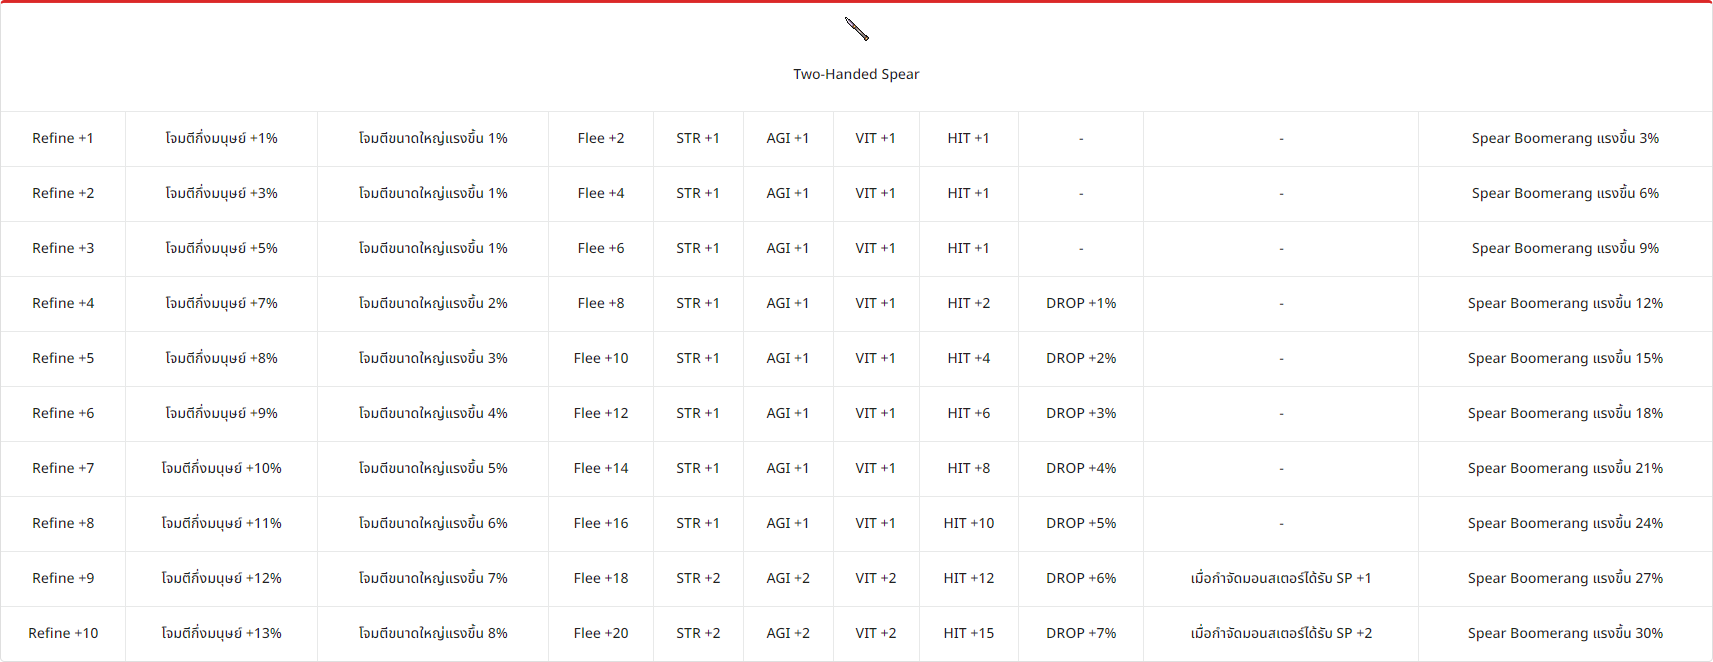This screenshot has width=1713, height=662.
Task: Click the Spear Boomerang แรงขึ้น 15% cell
Action: click(x=1565, y=358)
